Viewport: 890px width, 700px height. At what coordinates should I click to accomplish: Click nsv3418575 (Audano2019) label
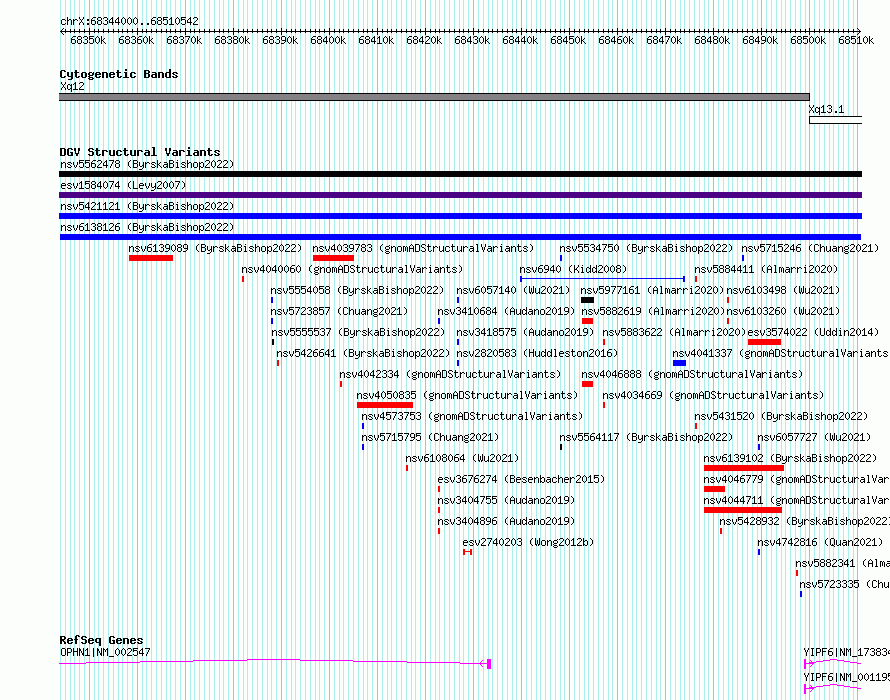pos(526,333)
